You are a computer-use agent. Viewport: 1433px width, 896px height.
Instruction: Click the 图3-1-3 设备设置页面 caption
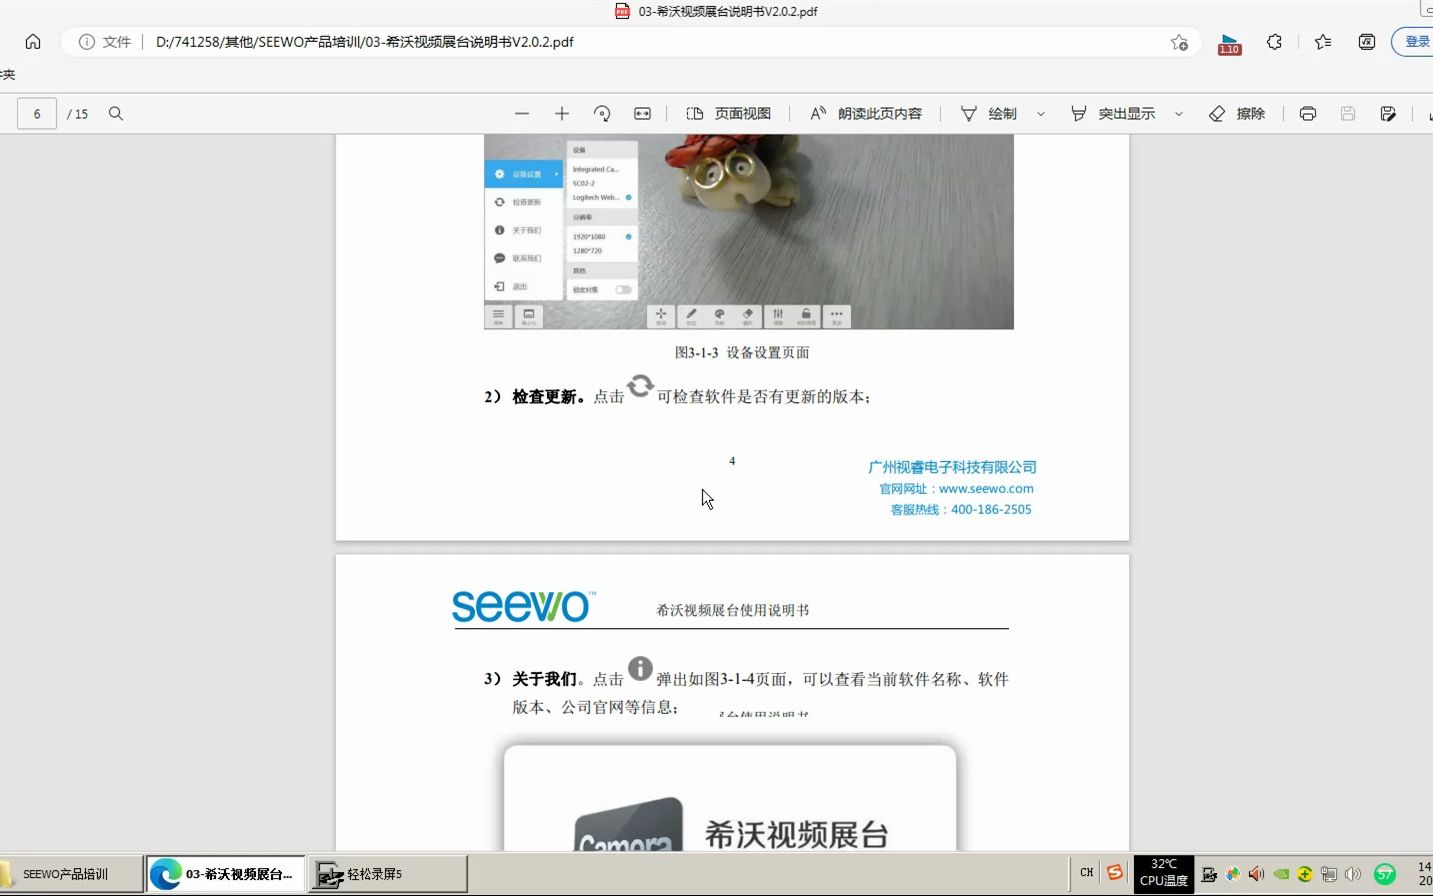click(742, 353)
